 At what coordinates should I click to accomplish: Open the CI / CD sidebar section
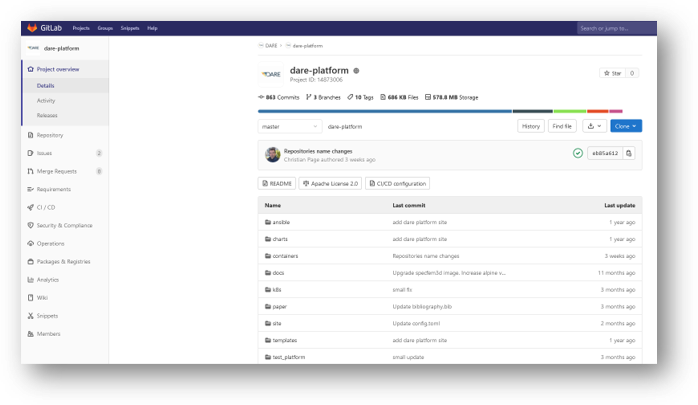click(46, 207)
